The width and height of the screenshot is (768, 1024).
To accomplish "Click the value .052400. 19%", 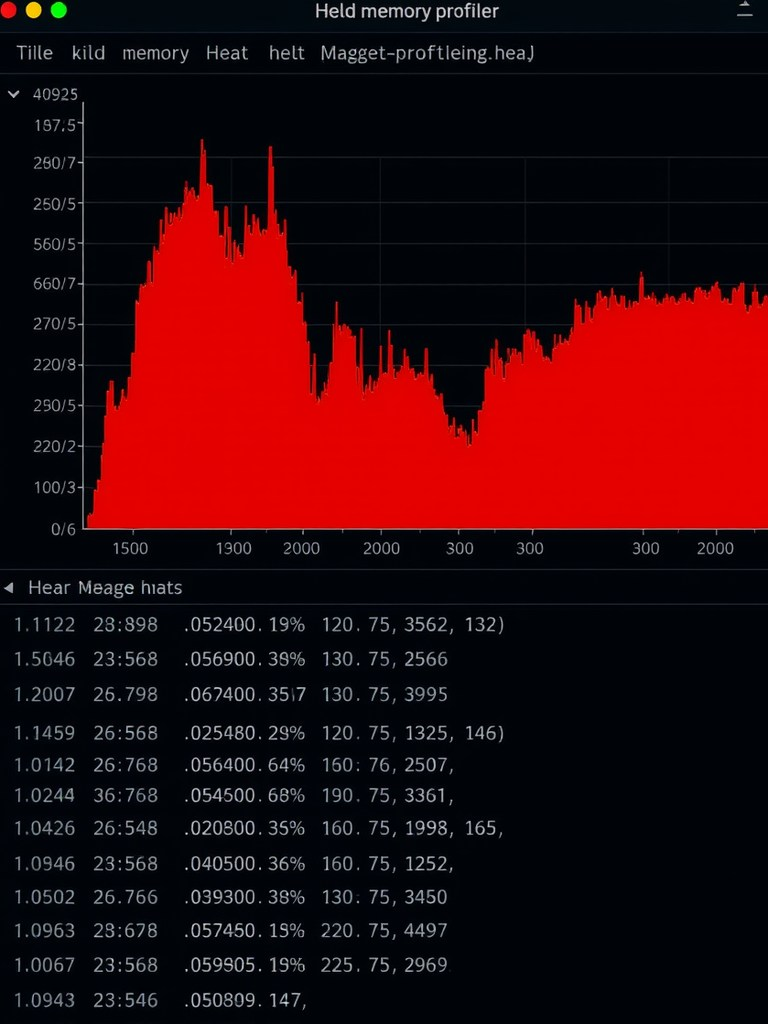I will [244, 624].
